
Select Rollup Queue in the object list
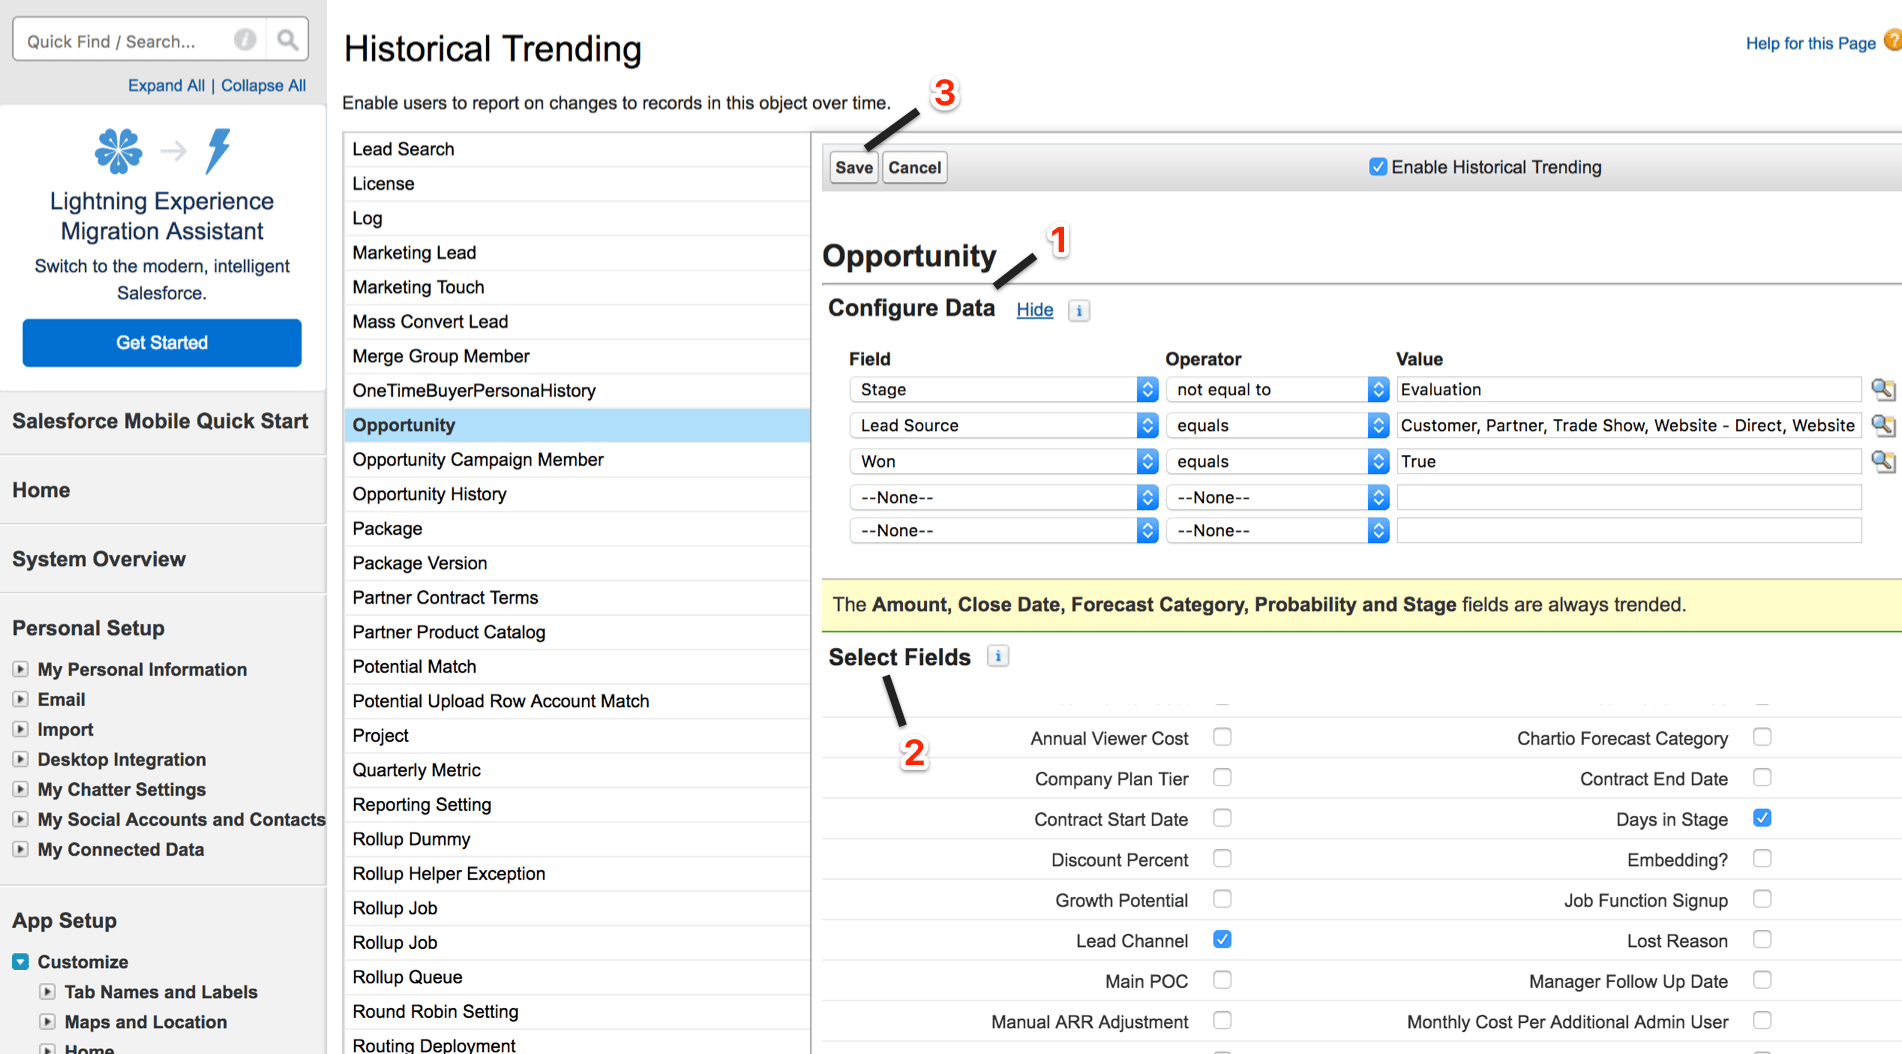coord(577,977)
